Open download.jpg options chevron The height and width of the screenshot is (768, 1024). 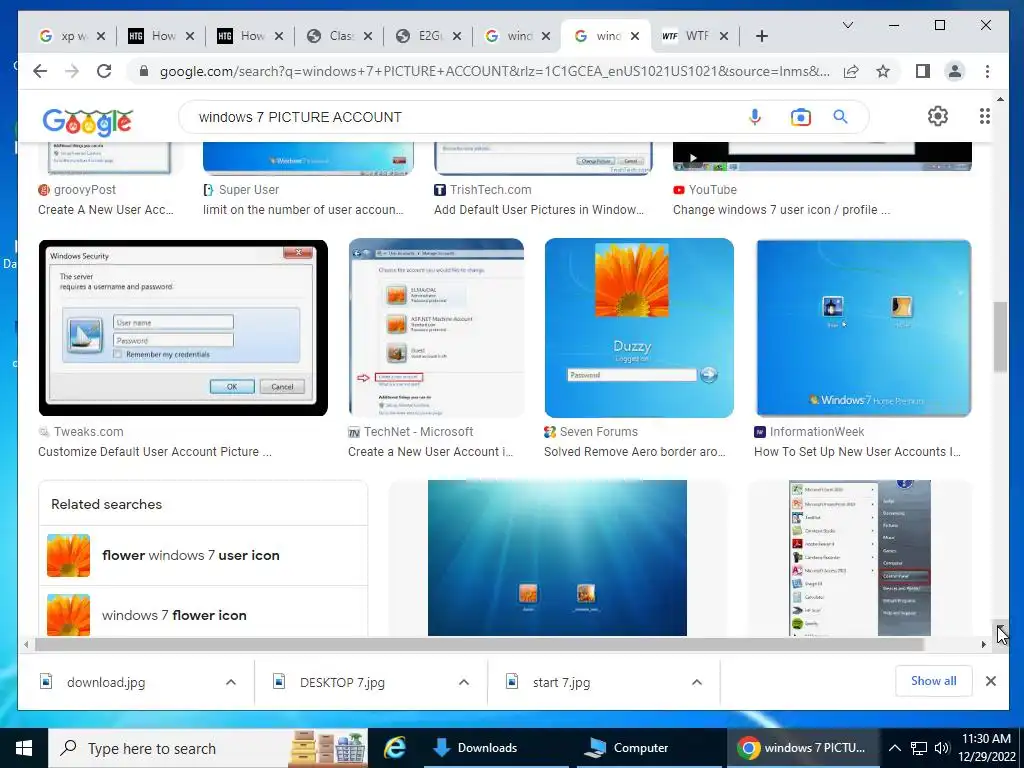click(231, 682)
